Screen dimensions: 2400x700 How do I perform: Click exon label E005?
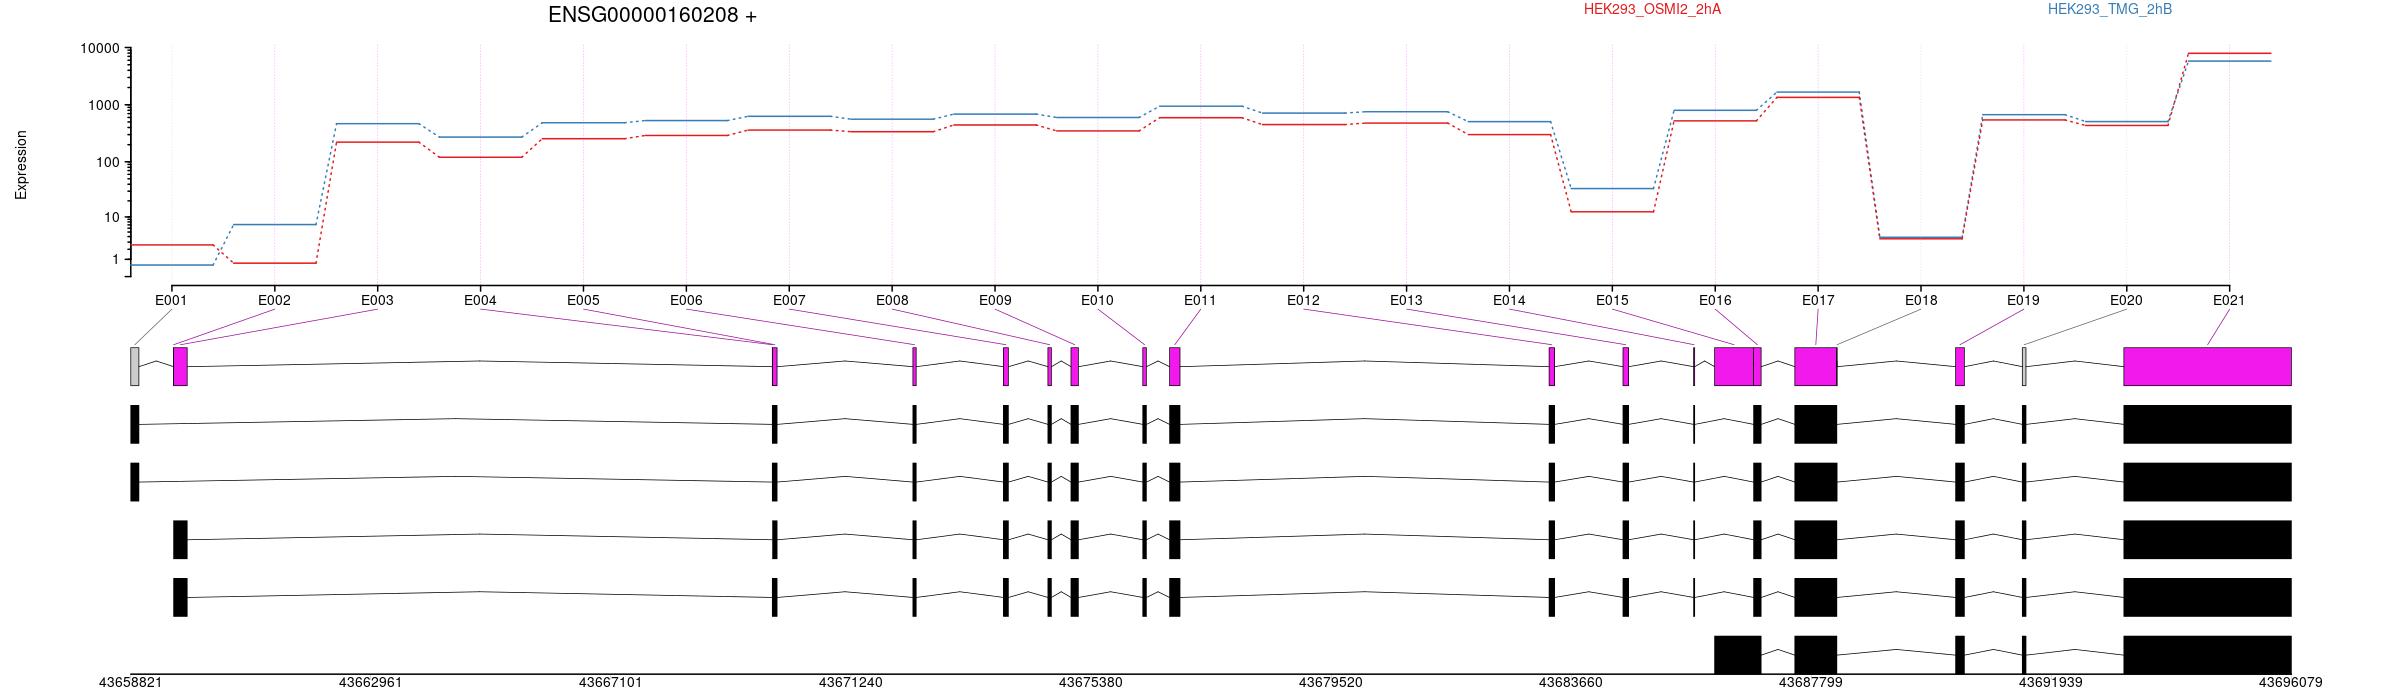point(583,300)
